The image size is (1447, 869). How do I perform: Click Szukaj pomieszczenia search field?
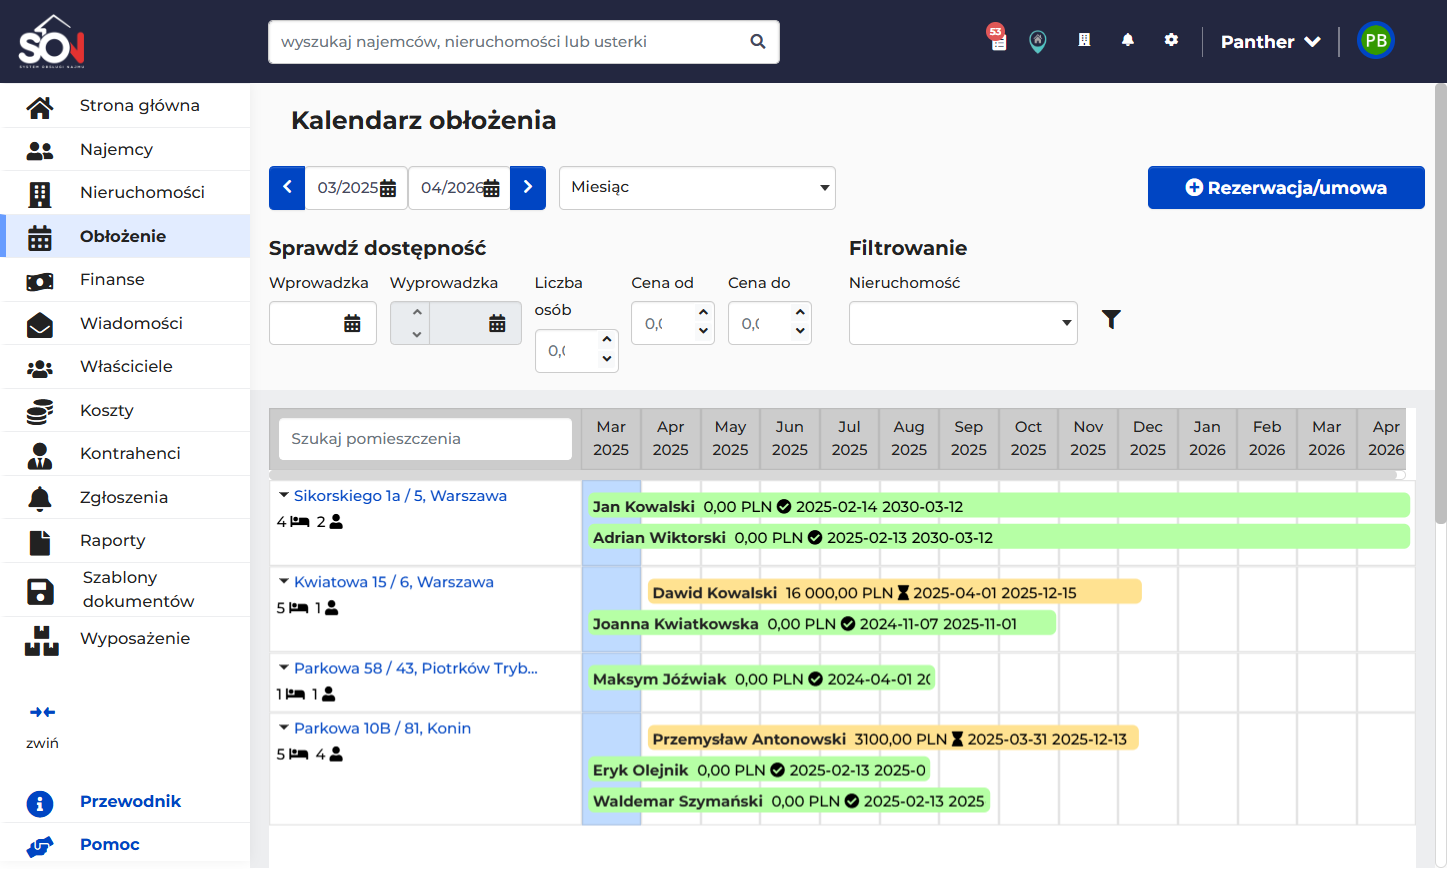pyautogui.click(x=425, y=439)
